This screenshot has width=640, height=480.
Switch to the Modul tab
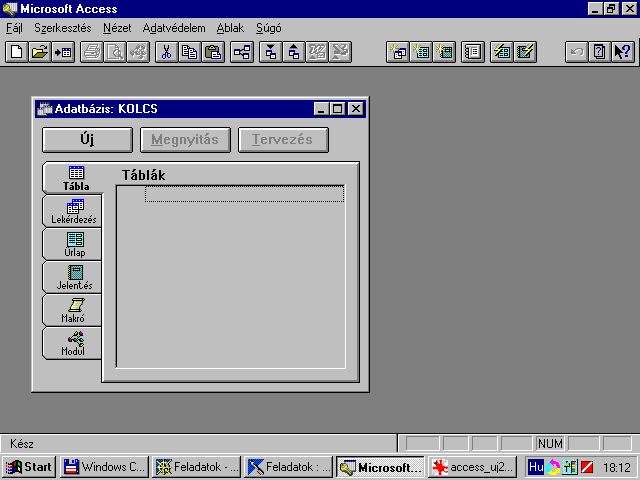coord(73,344)
